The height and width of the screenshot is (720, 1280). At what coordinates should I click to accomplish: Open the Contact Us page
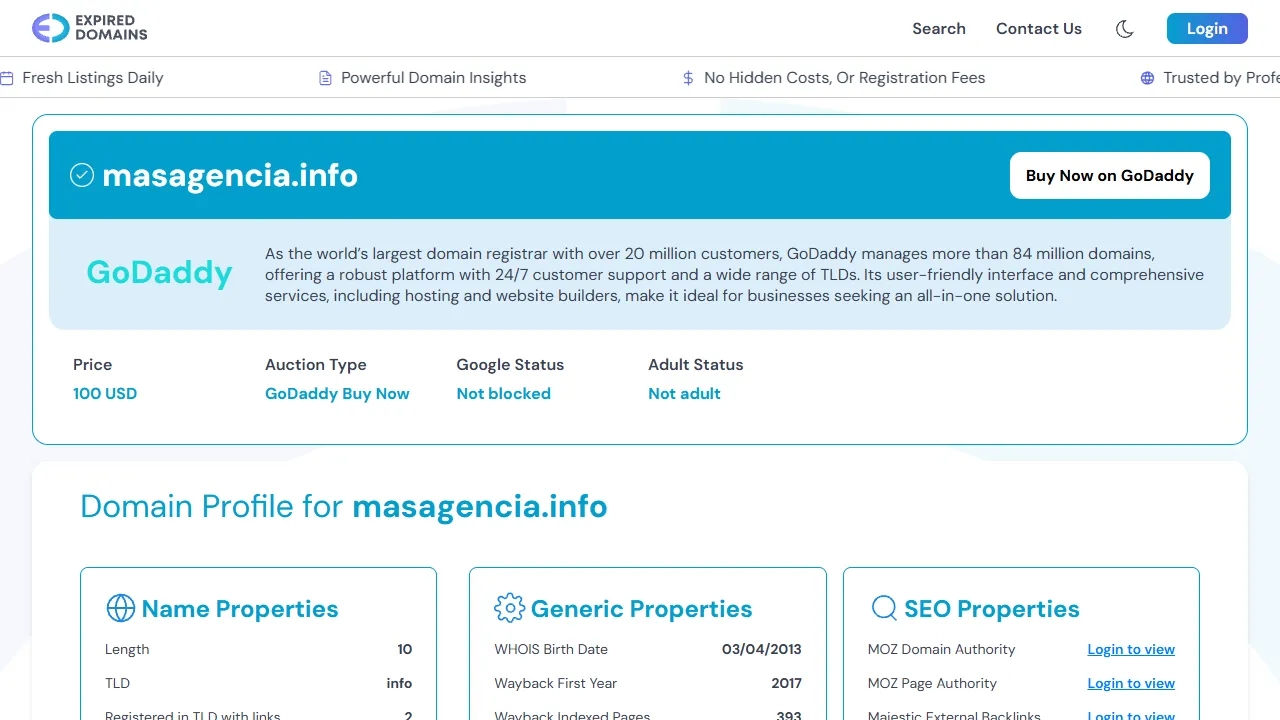point(1039,29)
